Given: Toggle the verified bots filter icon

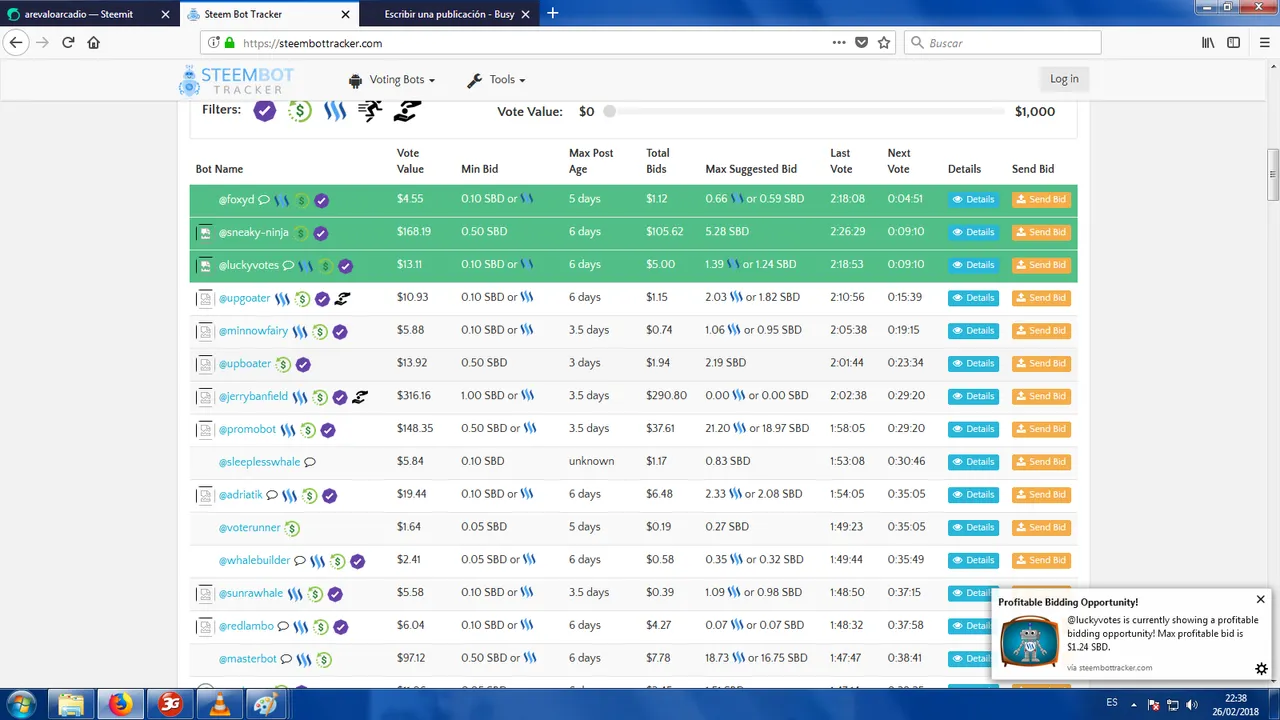Looking at the screenshot, I should point(264,111).
